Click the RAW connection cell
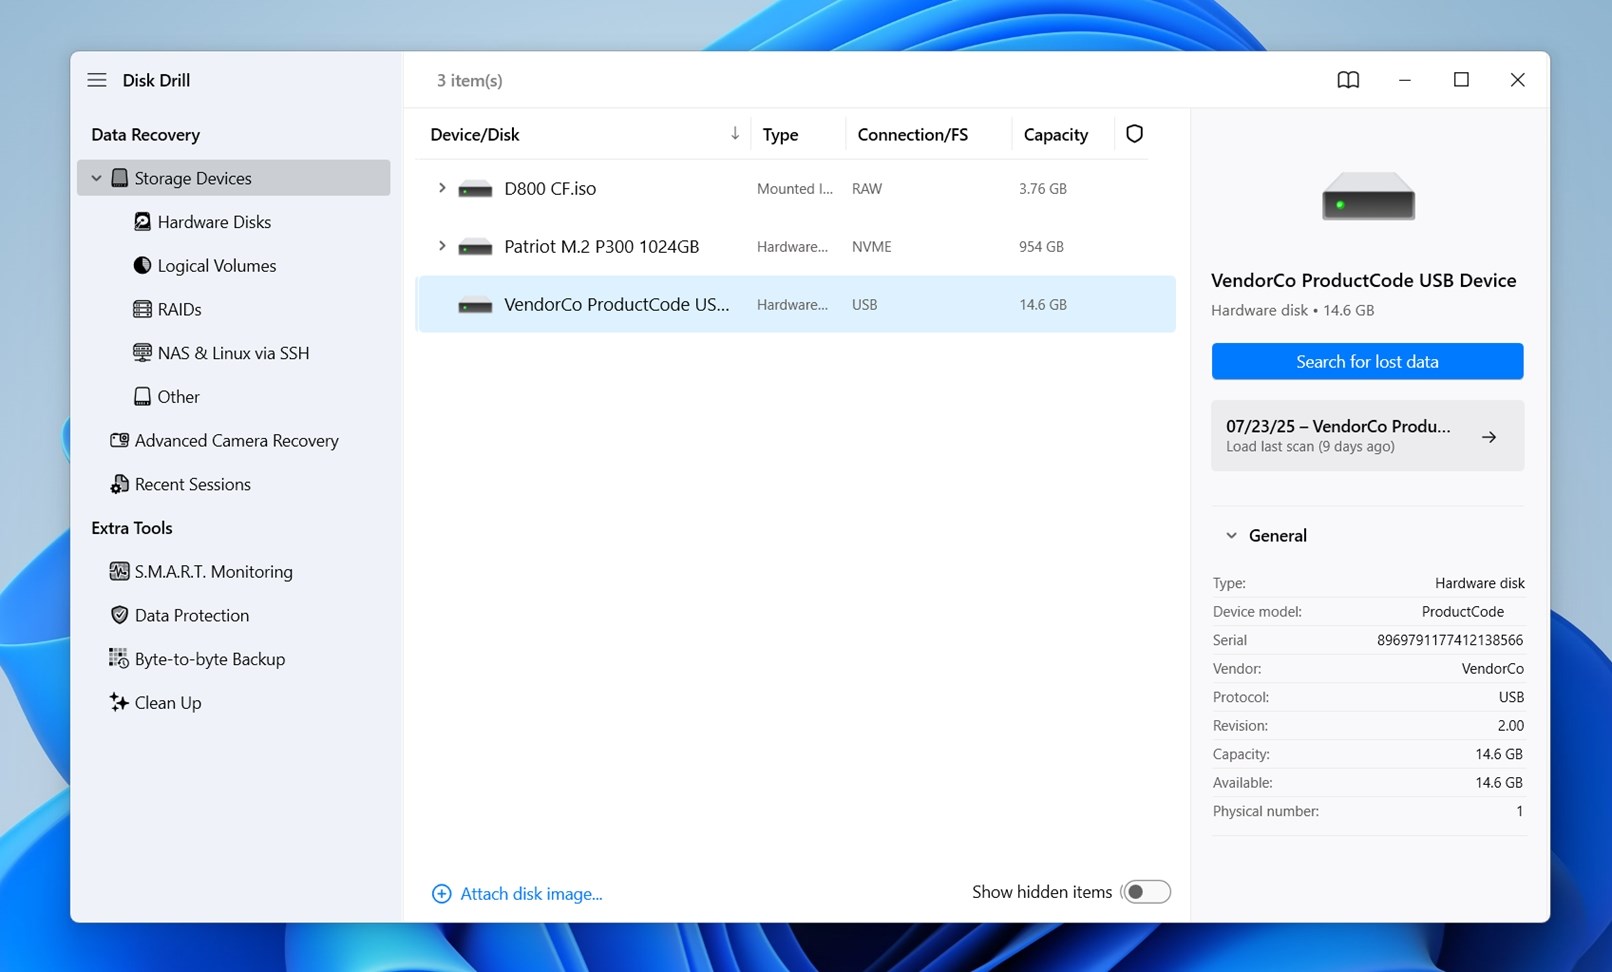1612x972 pixels. tap(866, 189)
